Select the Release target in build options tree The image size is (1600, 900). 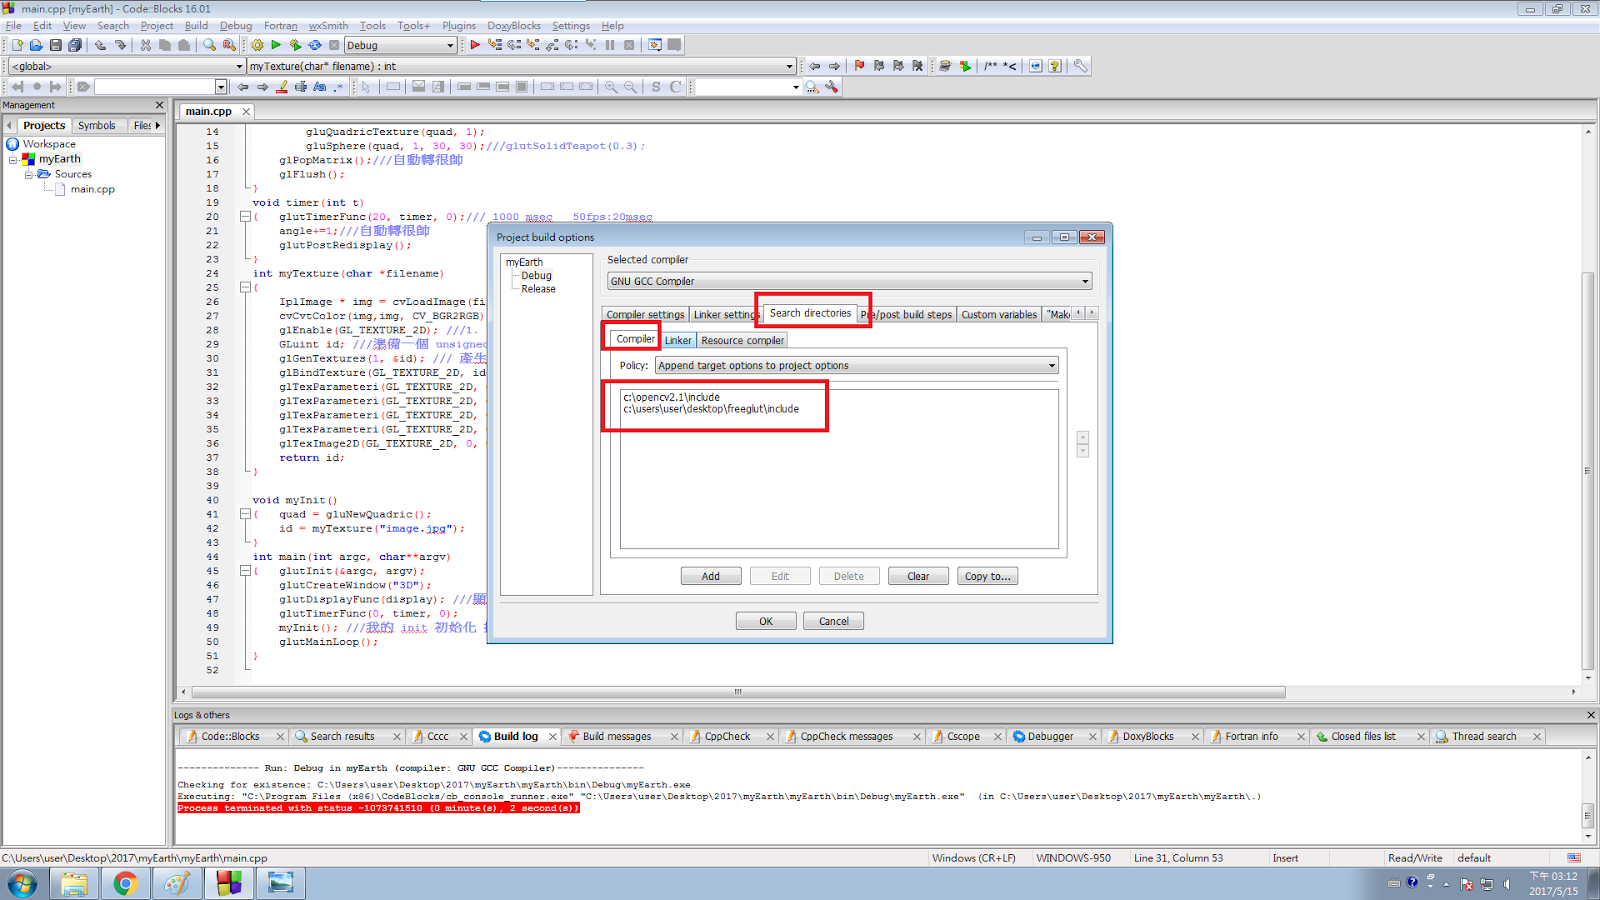[538, 289]
